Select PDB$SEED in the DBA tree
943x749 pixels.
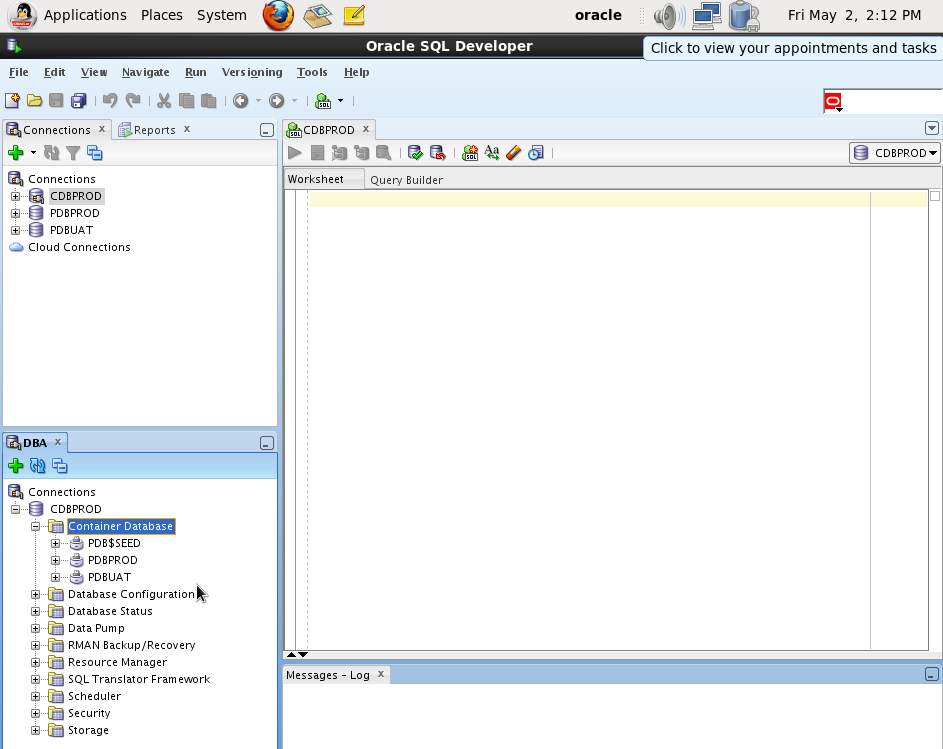(x=114, y=543)
